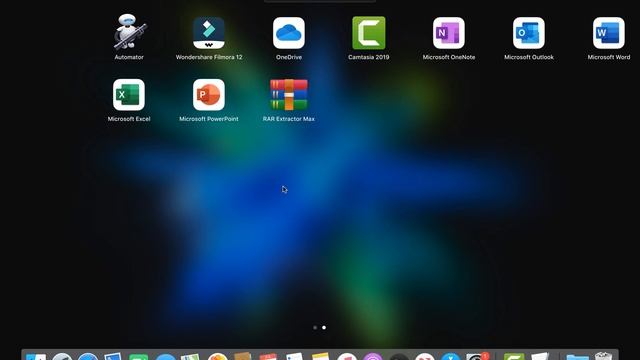Launch the Automator app
The image size is (640, 360).
click(129, 33)
